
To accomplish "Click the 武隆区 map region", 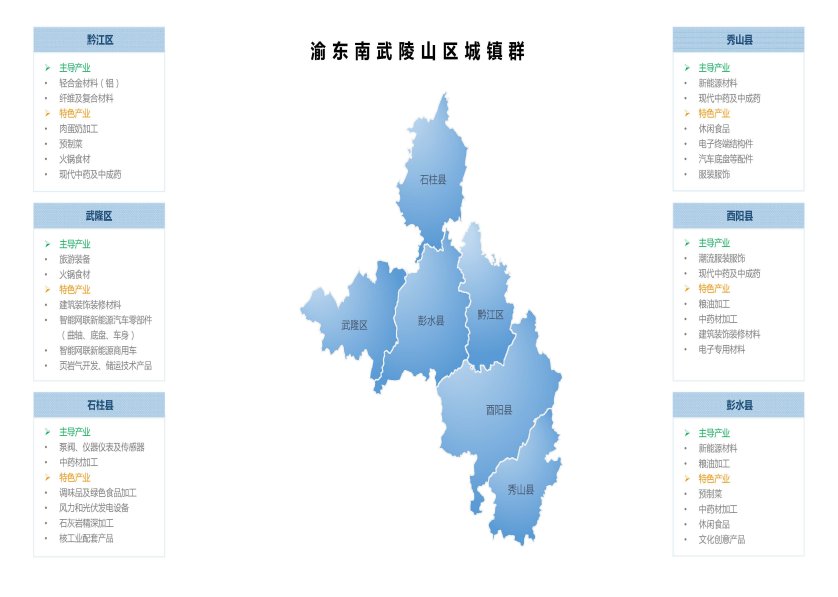I will click(354, 325).
